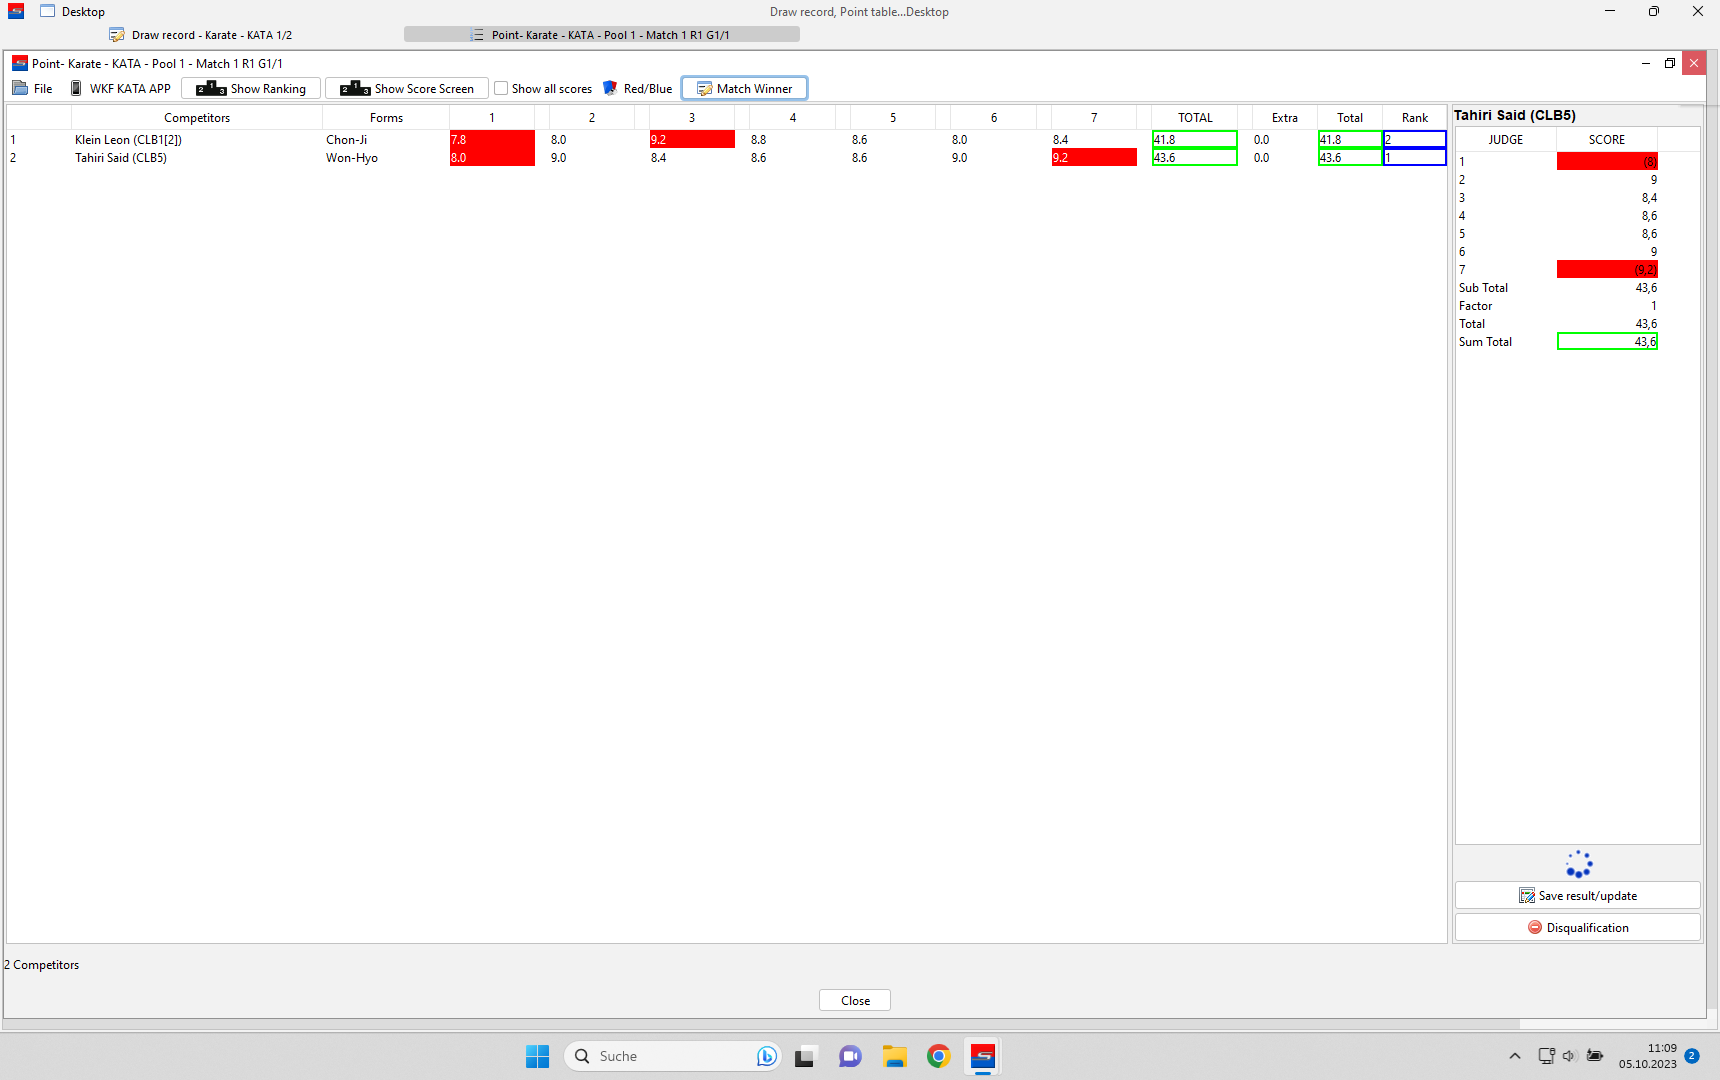This screenshot has width=1720, height=1080.
Task: Click the Disqualification button
Action: pyautogui.click(x=1577, y=927)
